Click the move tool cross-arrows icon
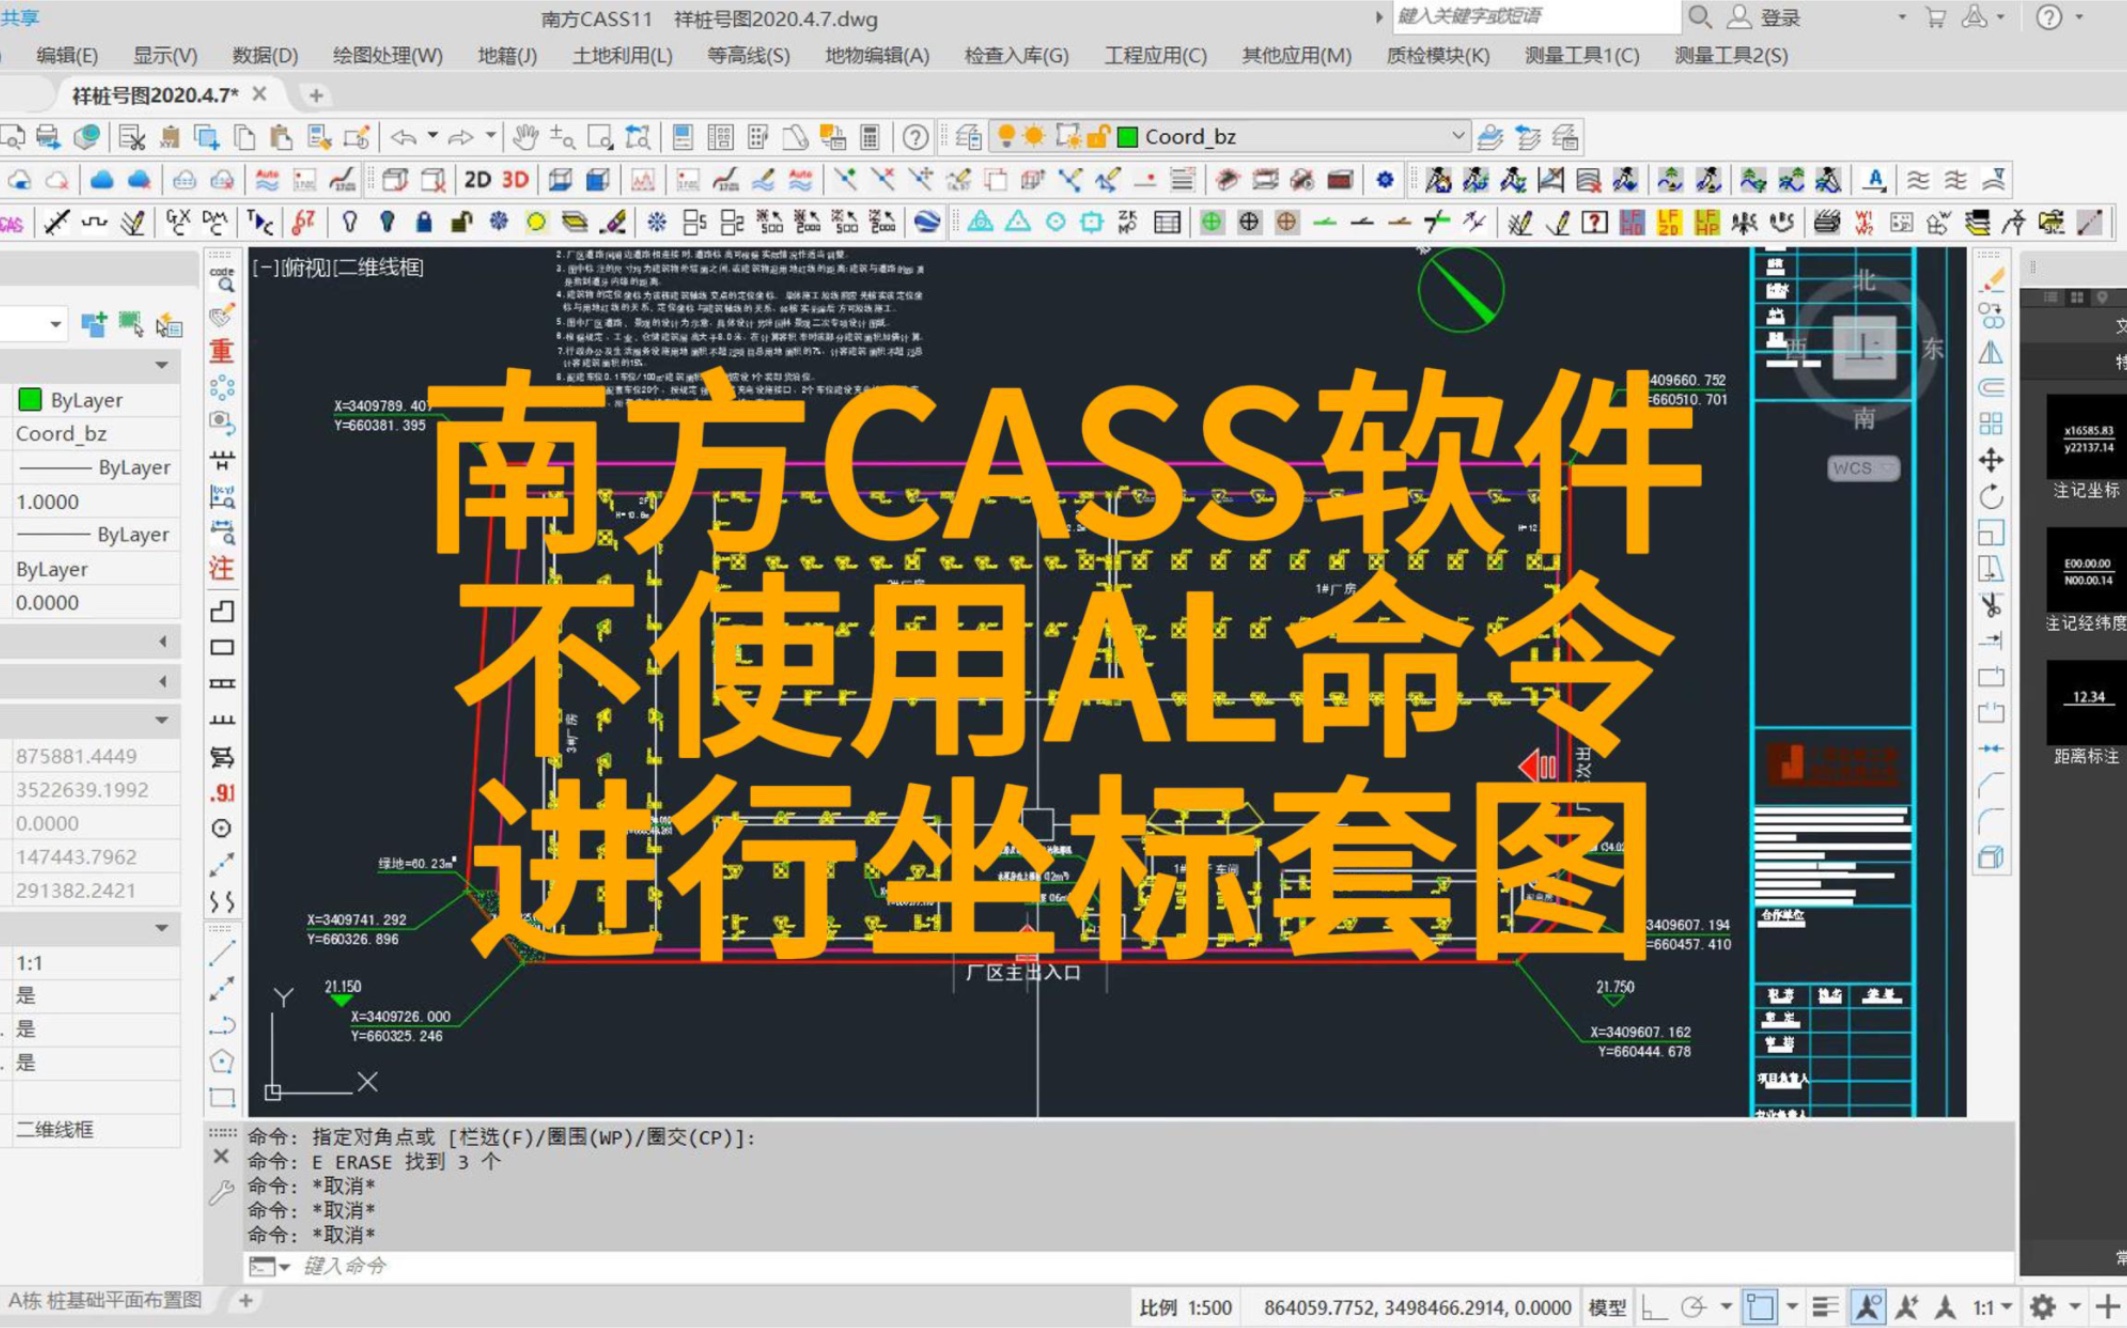 click(1991, 460)
